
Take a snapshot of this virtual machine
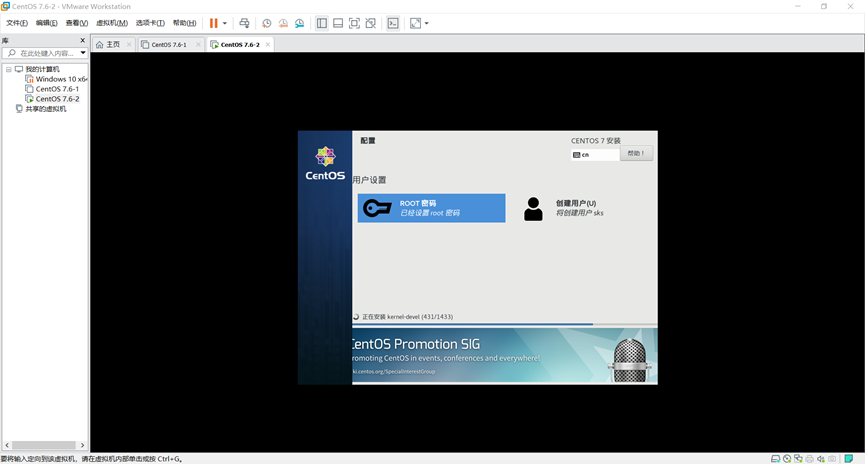pyautogui.click(x=266, y=23)
